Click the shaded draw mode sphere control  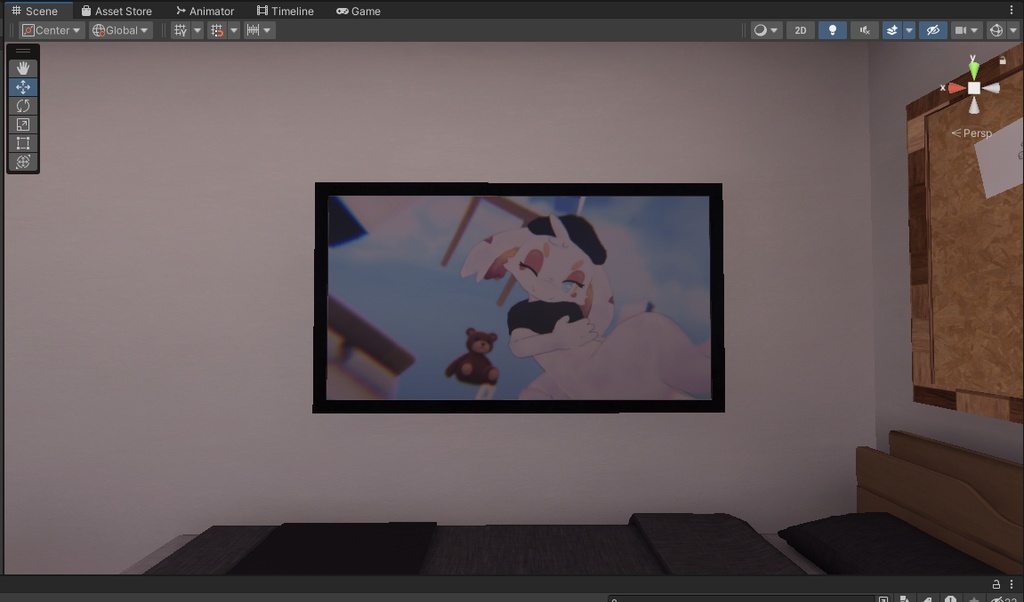pos(761,30)
